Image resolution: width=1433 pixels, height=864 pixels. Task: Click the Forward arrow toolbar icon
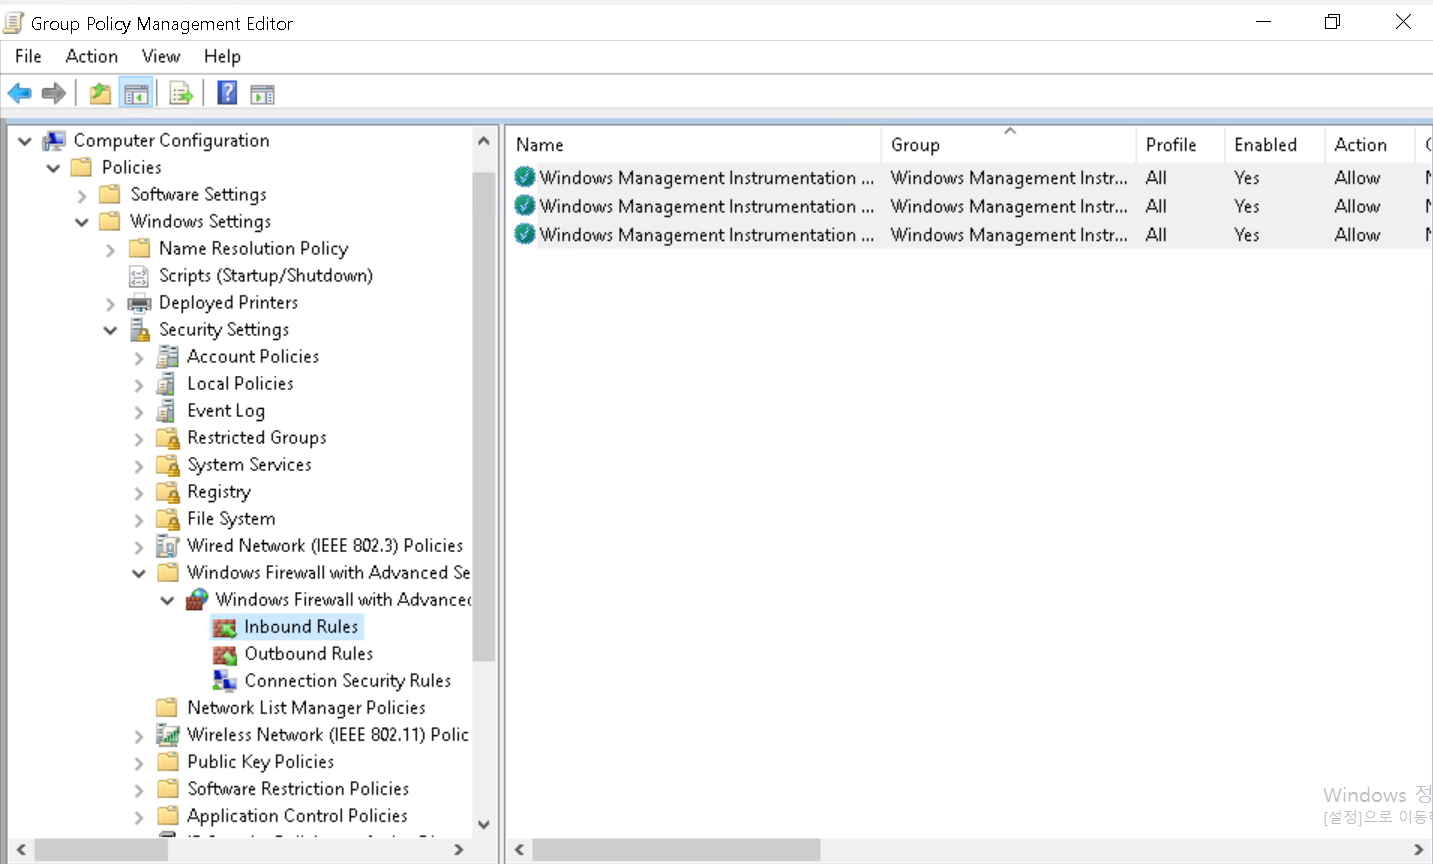coord(53,94)
